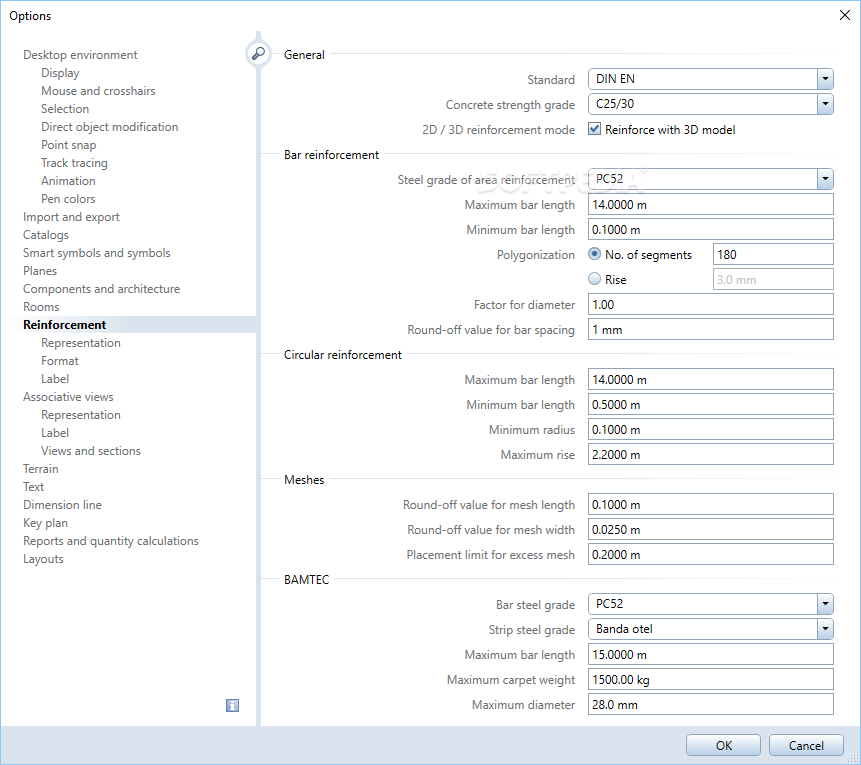Open Strip steel grade dropdown
Screen dimensions: 861x765
coord(825,629)
